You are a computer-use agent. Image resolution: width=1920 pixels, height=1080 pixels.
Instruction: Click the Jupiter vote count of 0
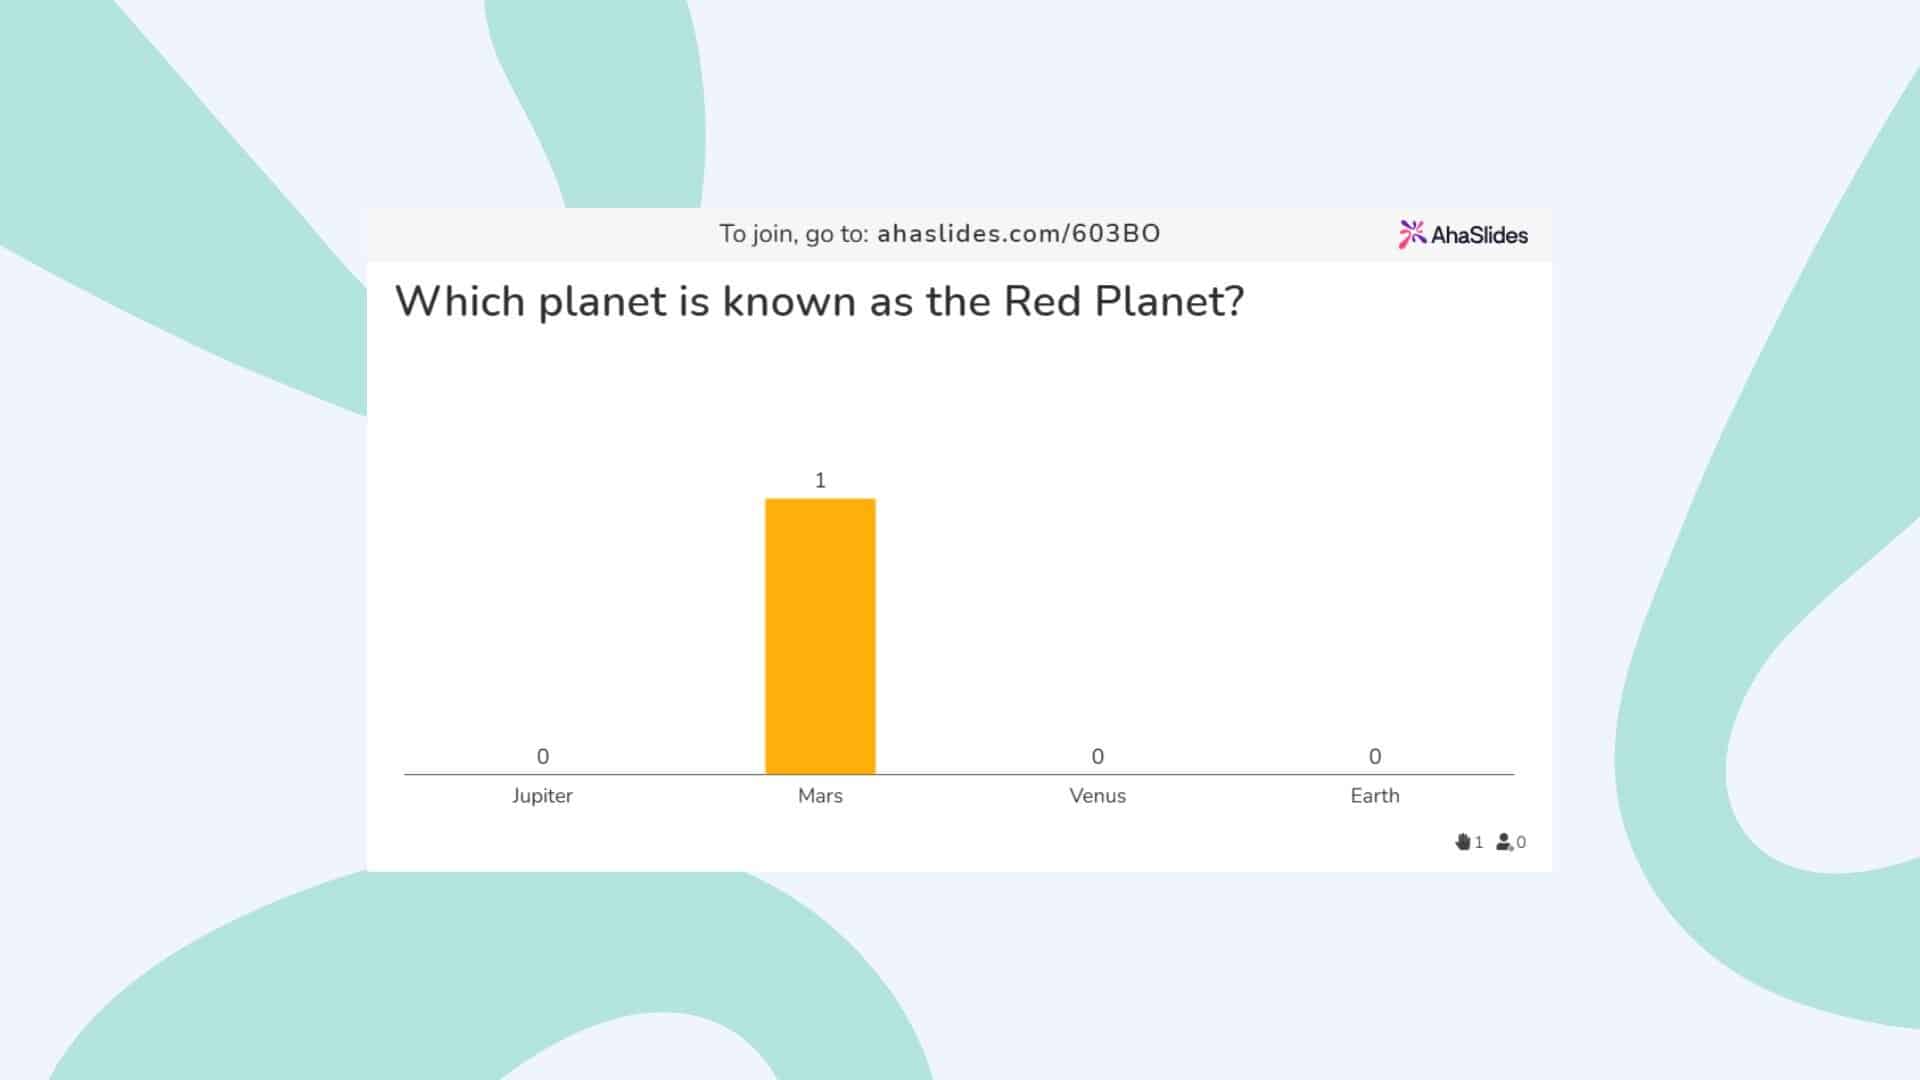click(543, 756)
